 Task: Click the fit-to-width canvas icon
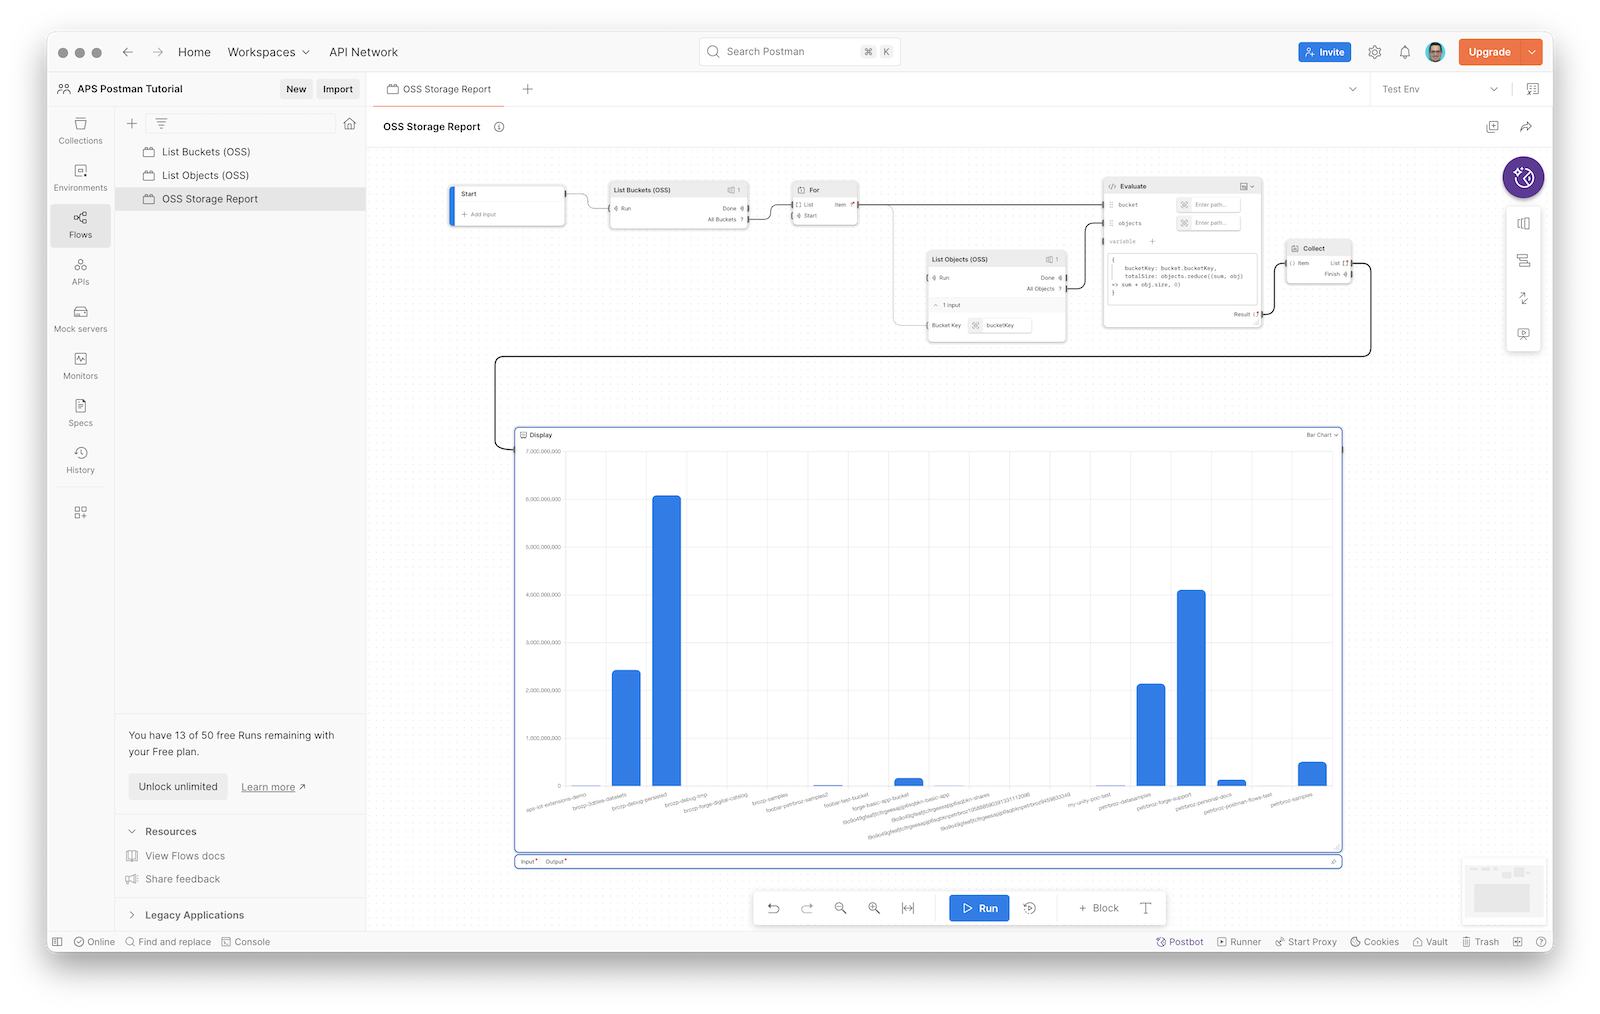coord(908,908)
